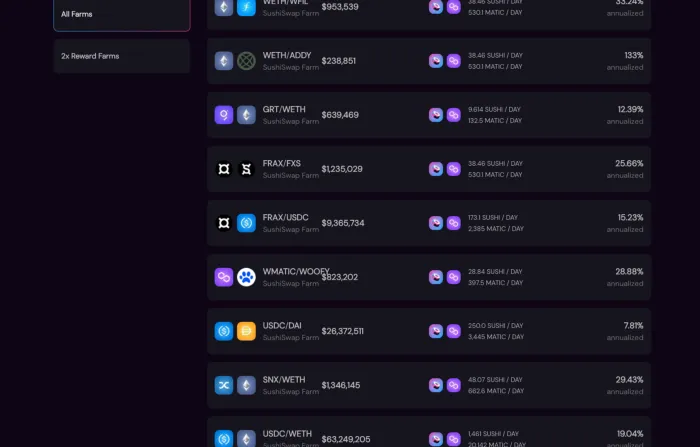Click the FXS token icon
This screenshot has width=700, height=447.
pos(246,169)
